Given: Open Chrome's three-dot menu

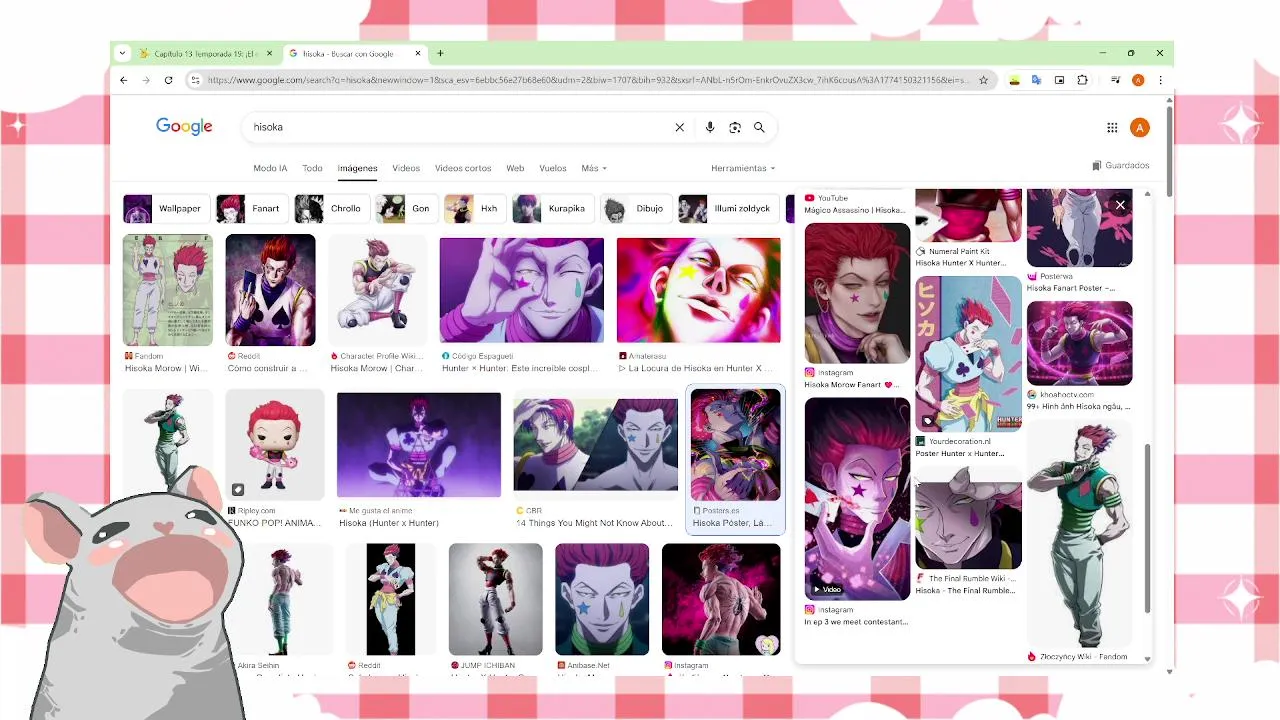Looking at the screenshot, I should click(x=1160, y=80).
